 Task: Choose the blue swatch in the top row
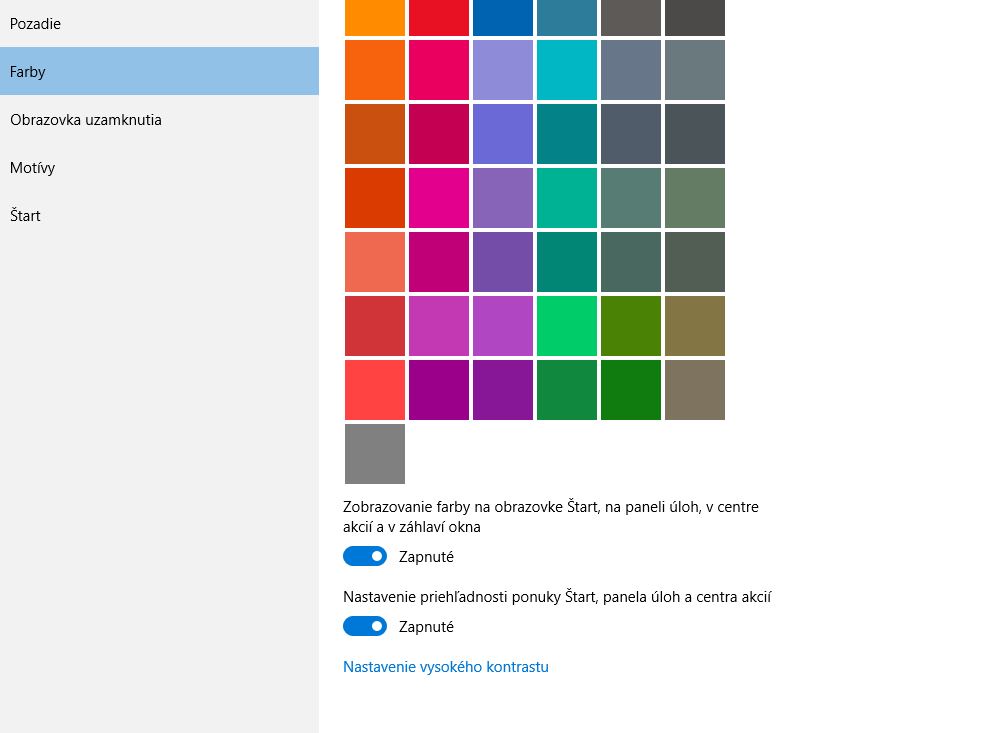pos(502,18)
